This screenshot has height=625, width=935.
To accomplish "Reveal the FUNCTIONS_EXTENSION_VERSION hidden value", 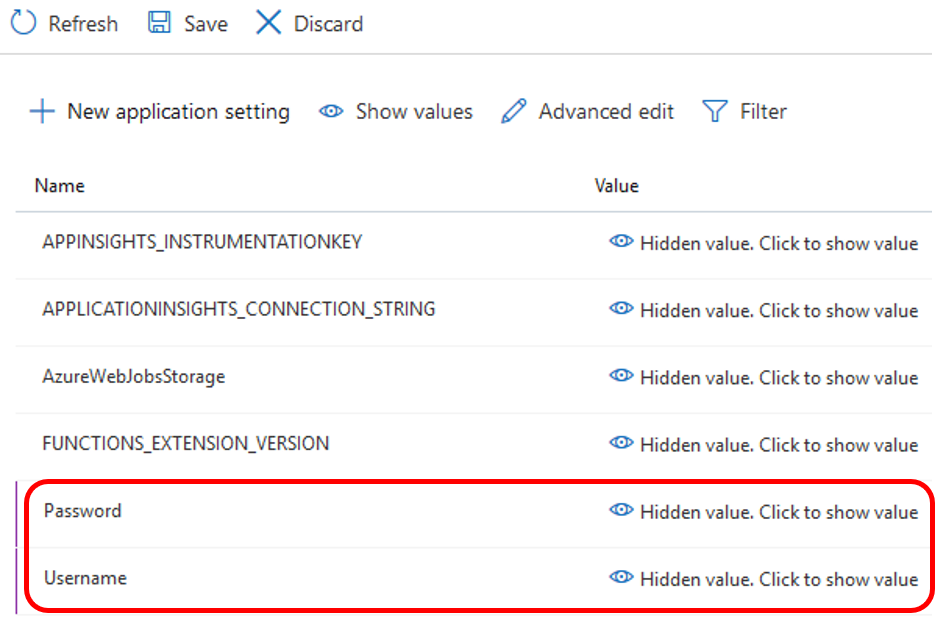I will tap(621, 443).
